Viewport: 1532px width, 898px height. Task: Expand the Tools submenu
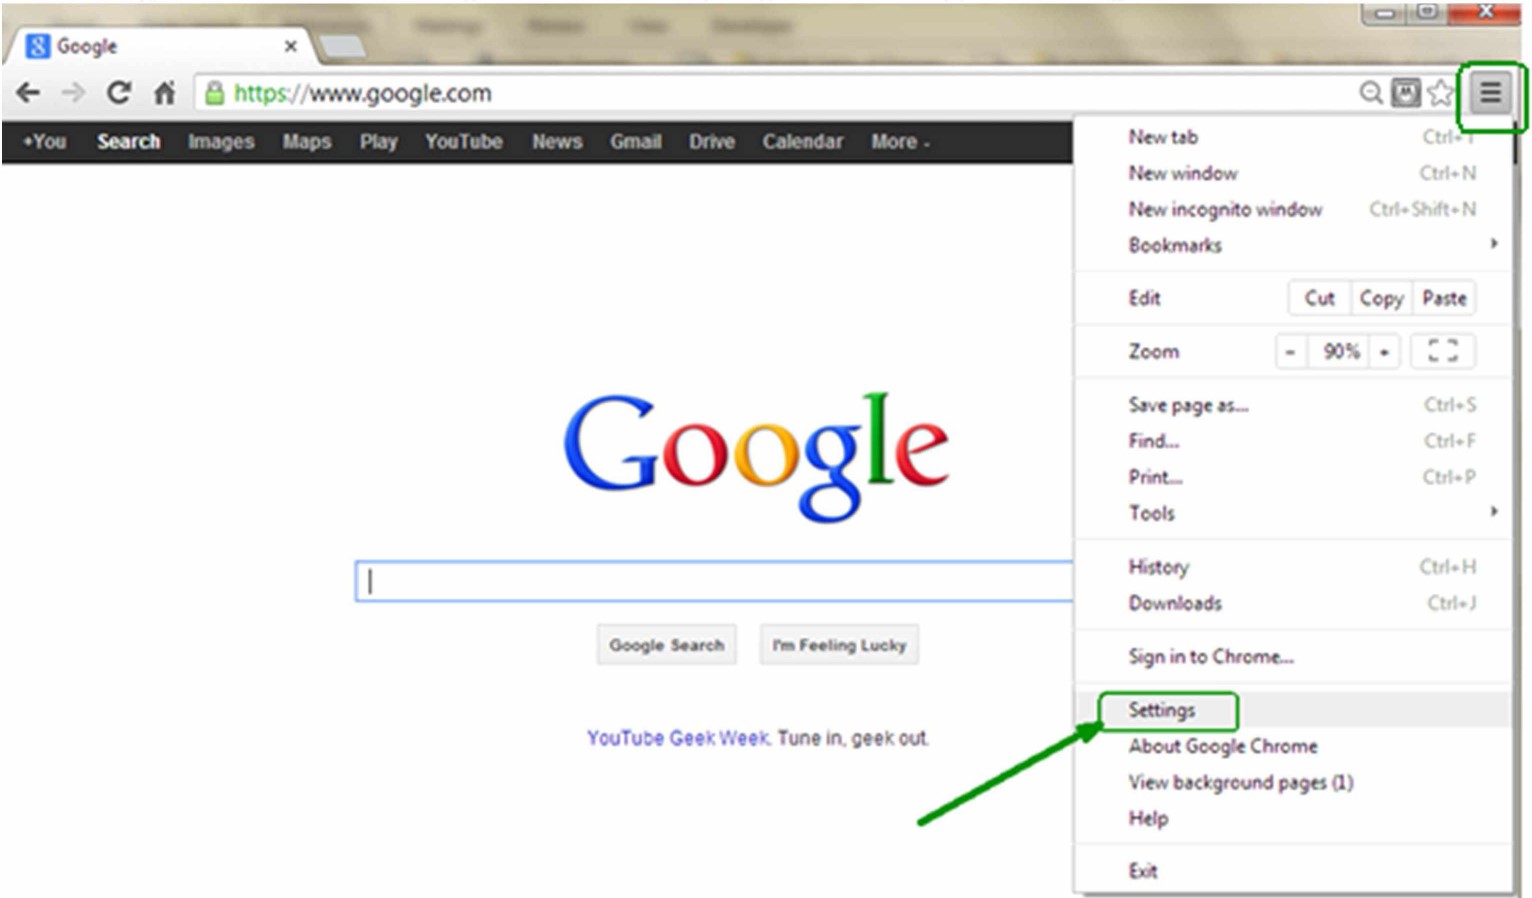tap(1294, 513)
